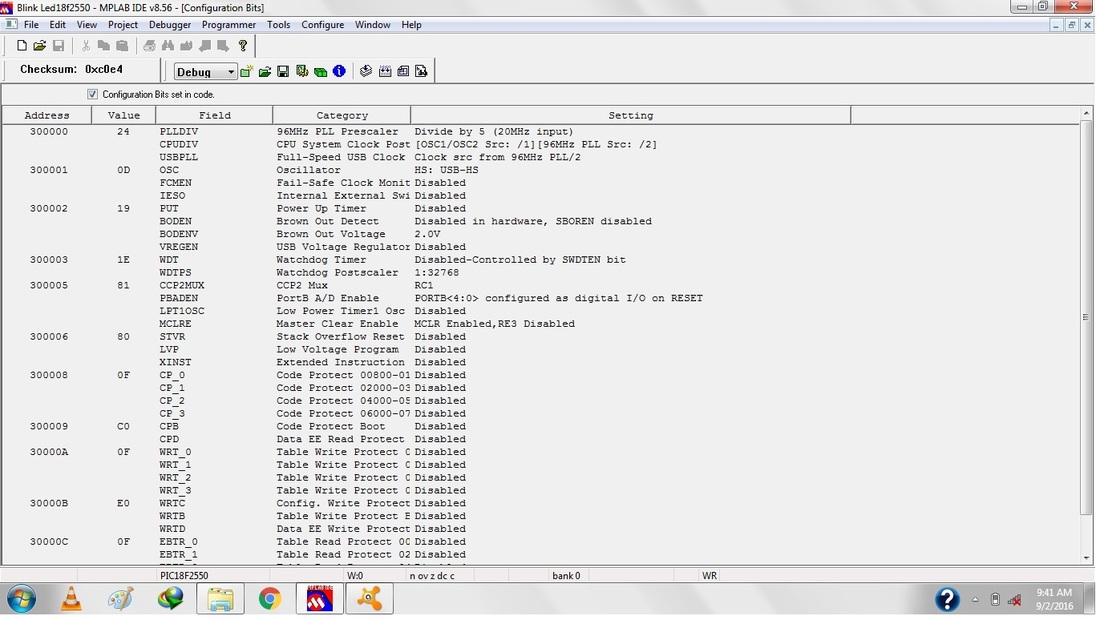
Task: Click the Open File folder icon
Action: (40, 46)
